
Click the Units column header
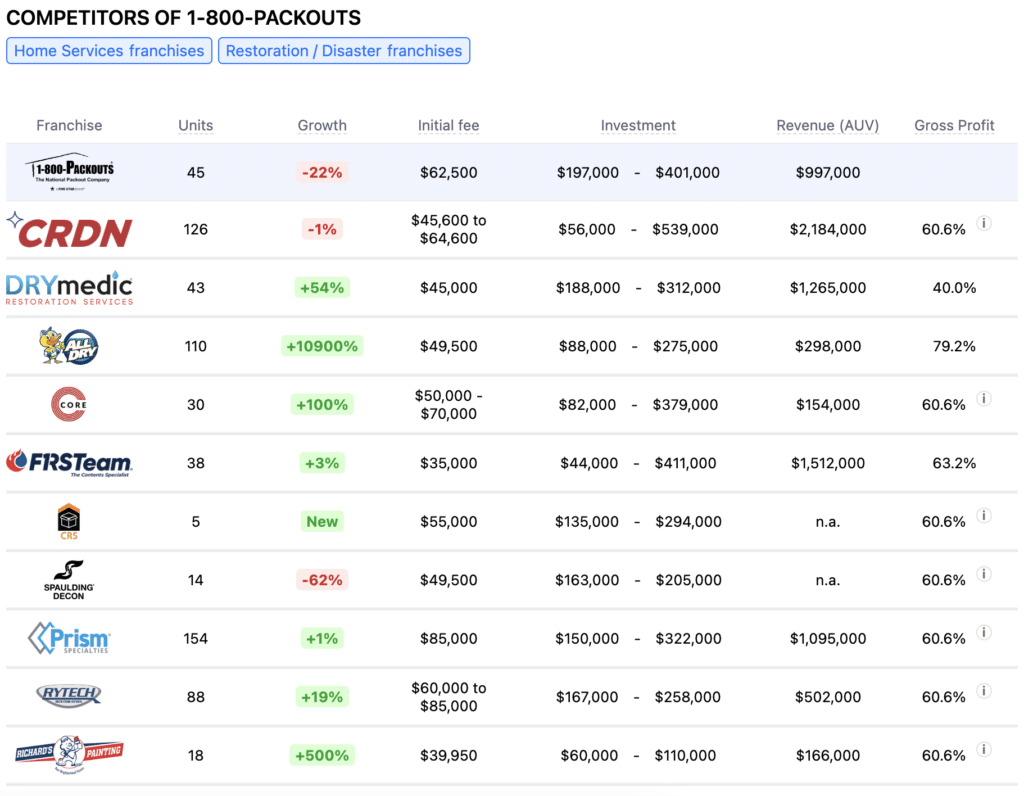pos(196,125)
